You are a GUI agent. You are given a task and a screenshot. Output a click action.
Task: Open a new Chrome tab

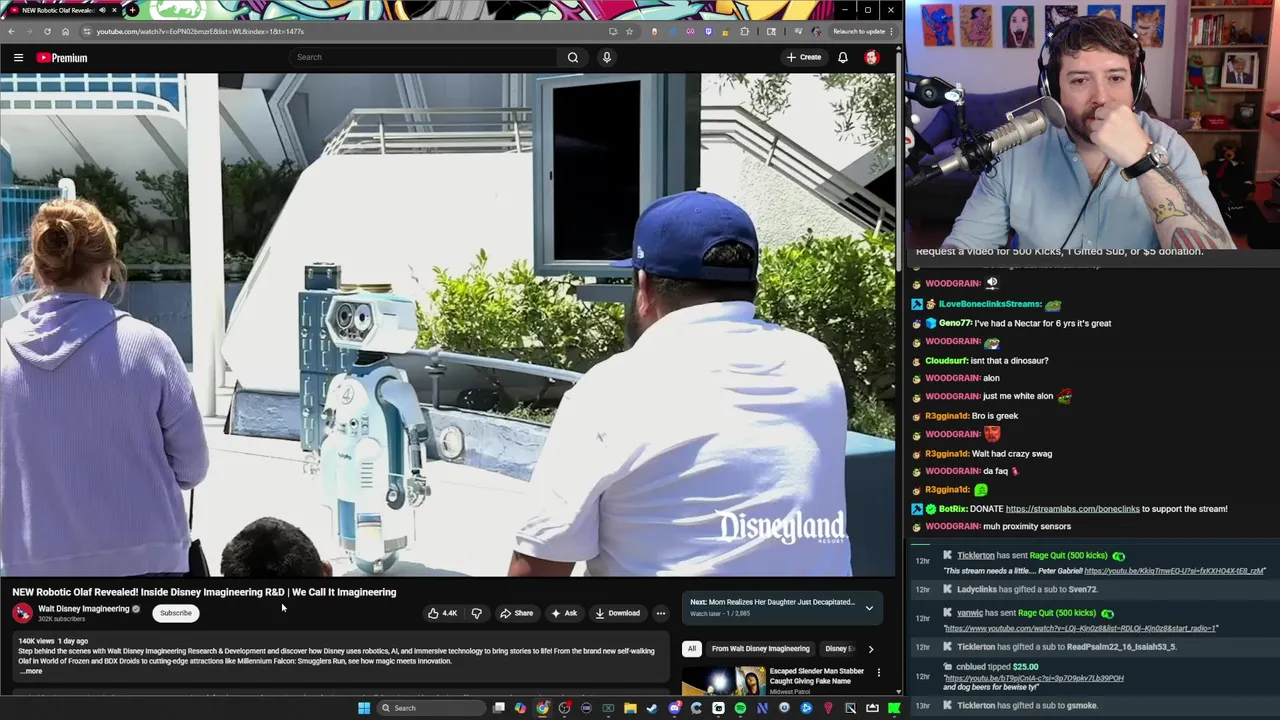[x=132, y=10]
